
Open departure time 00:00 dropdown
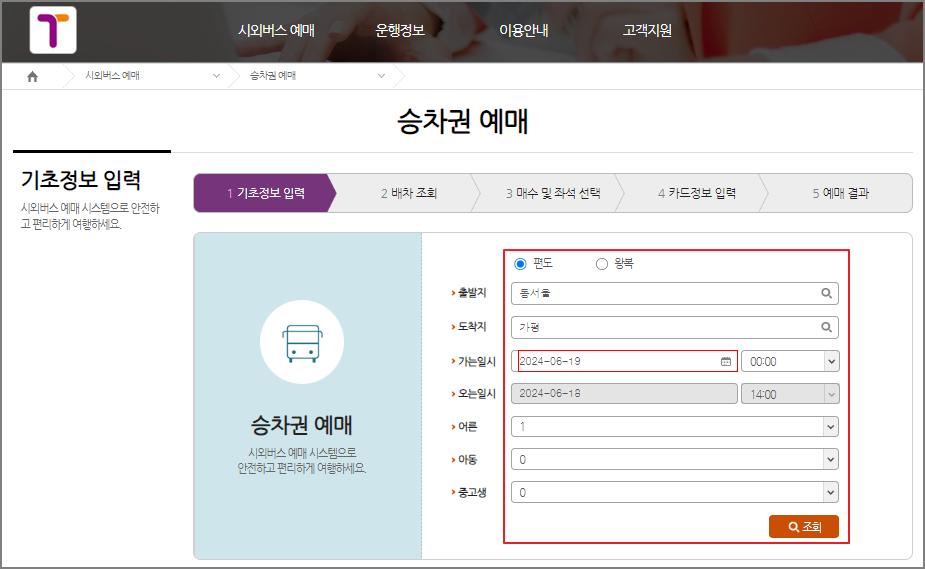click(x=790, y=361)
